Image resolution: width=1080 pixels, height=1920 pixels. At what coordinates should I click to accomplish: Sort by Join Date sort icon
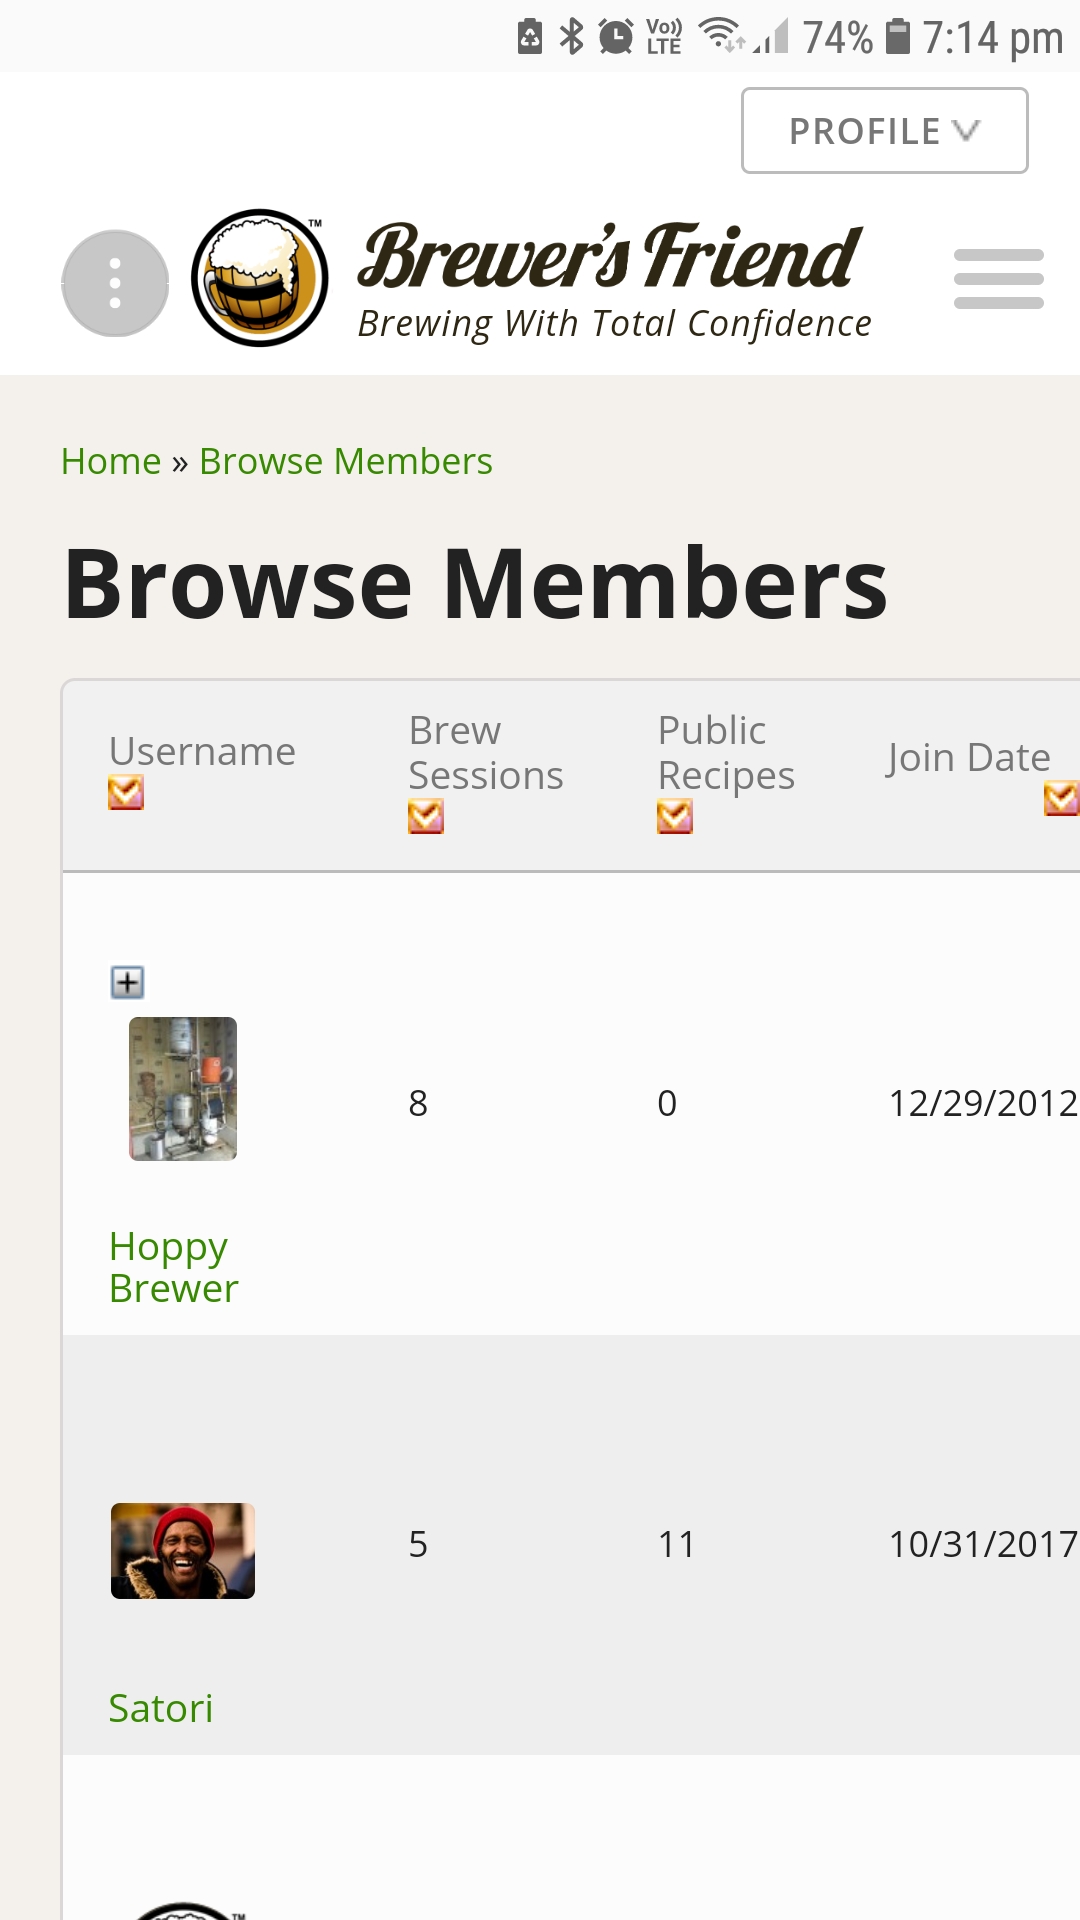point(1060,798)
